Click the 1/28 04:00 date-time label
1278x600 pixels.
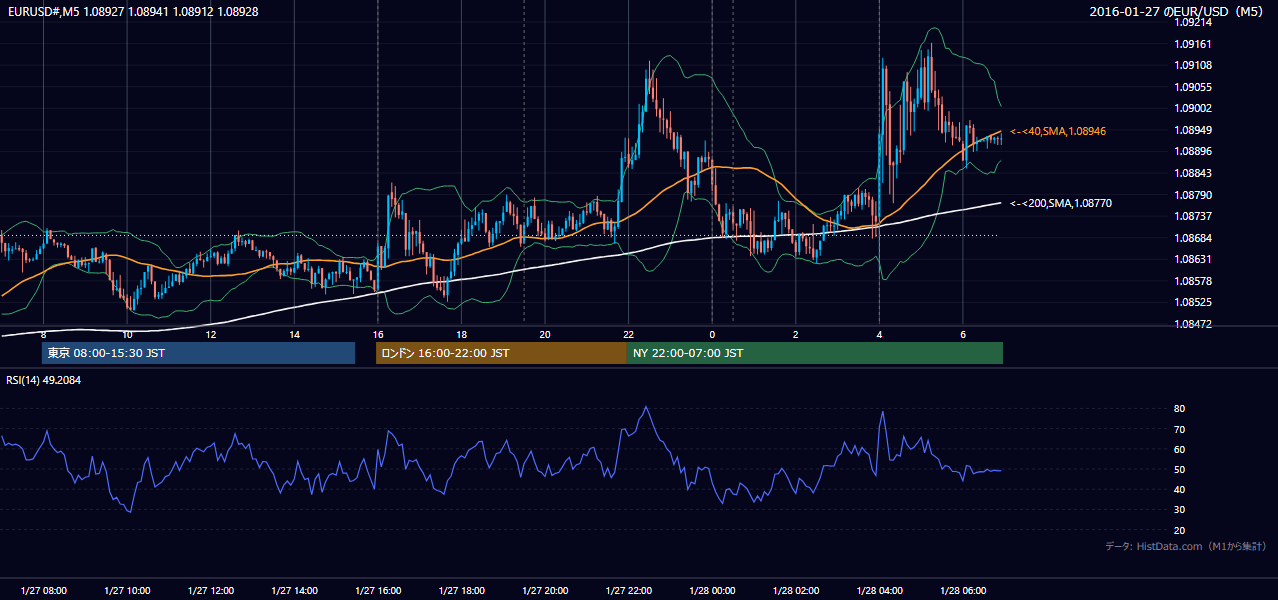879,591
